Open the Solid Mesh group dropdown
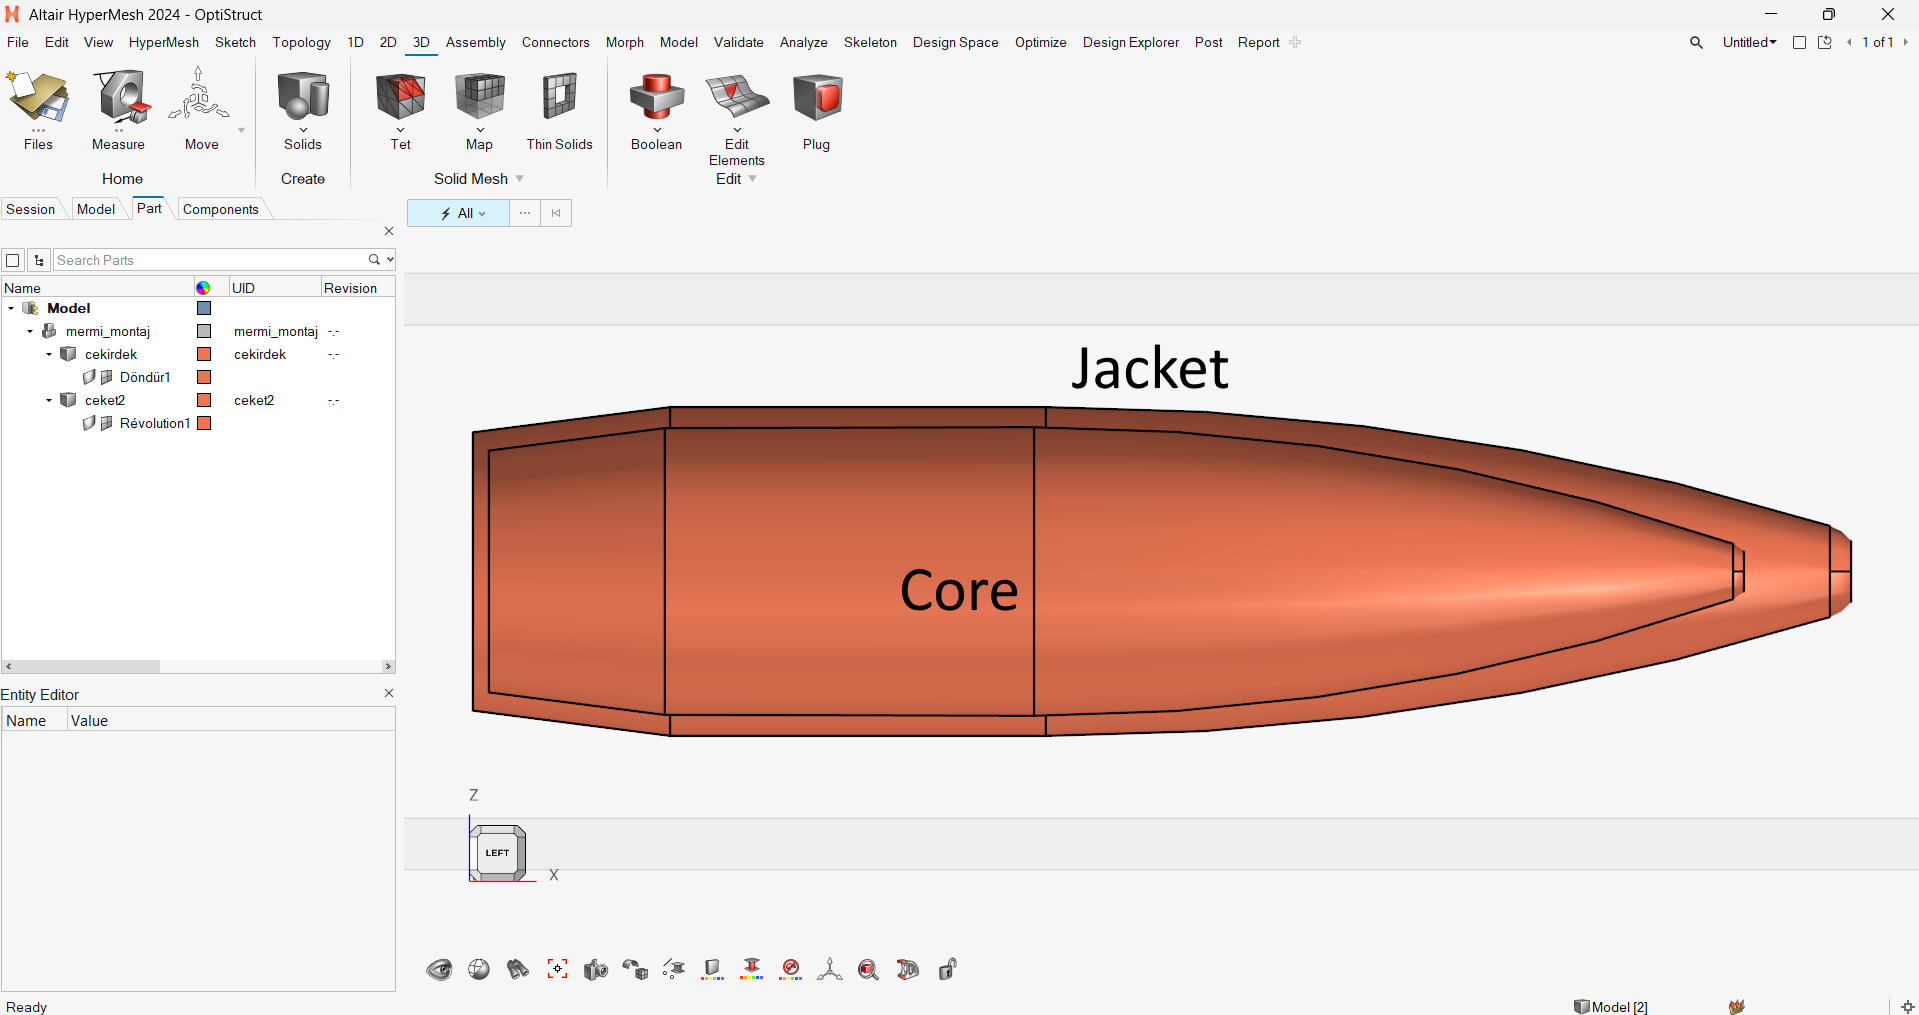 (x=519, y=179)
